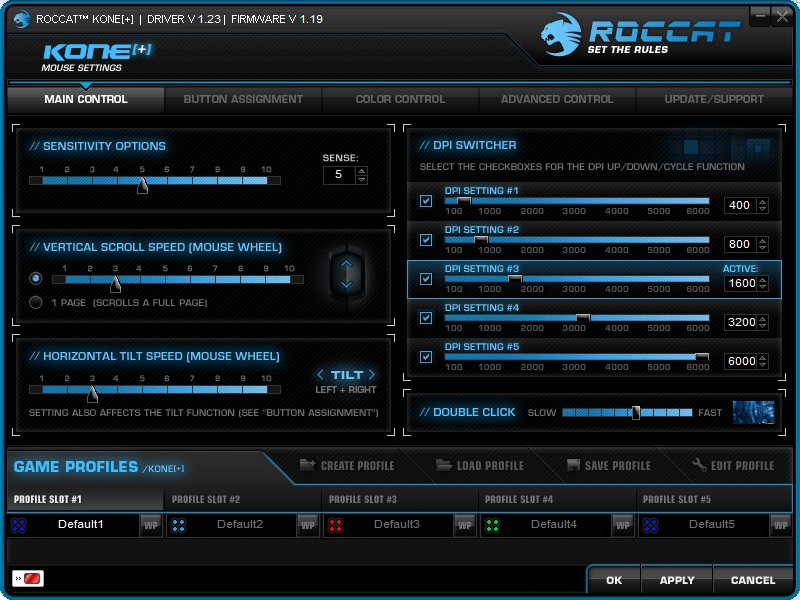Click the Roccat cat icon in the title bar
Screen dimensions: 800x600
(21, 19)
